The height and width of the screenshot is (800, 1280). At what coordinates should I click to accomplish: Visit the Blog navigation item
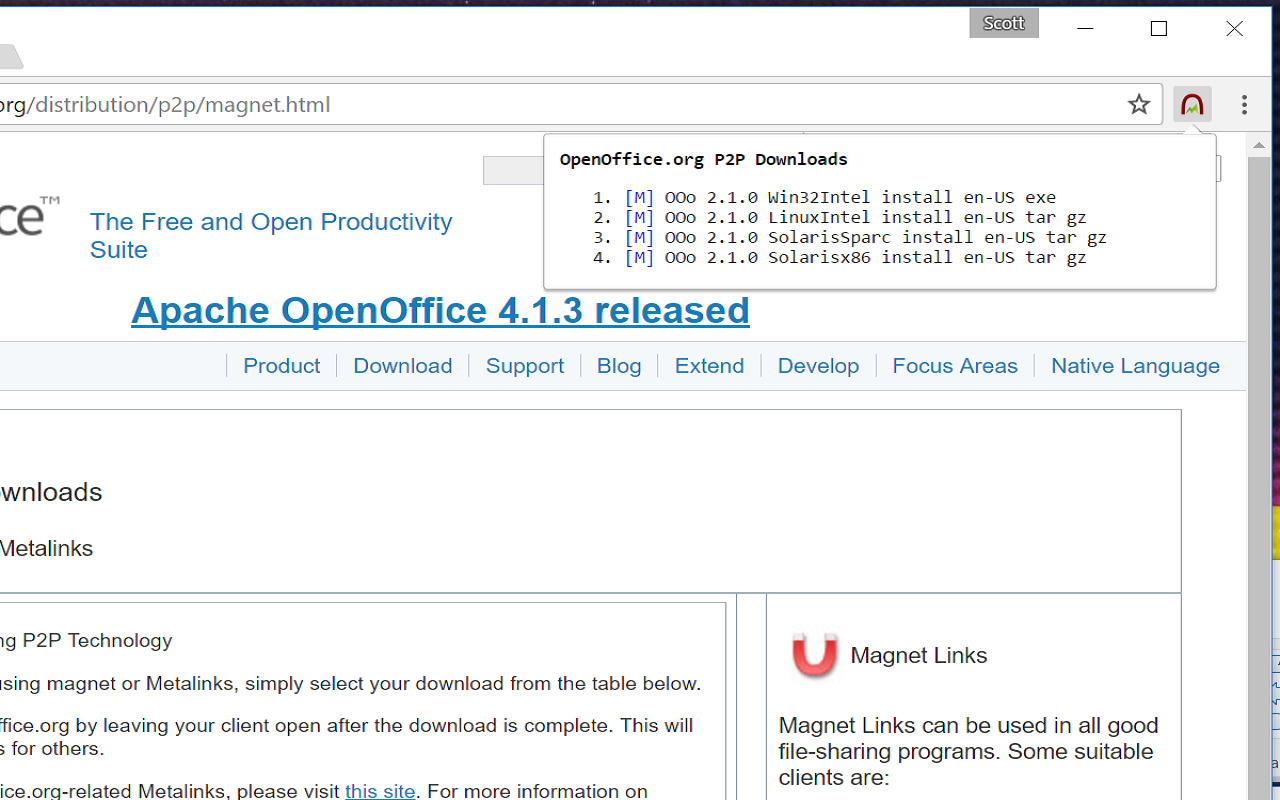click(619, 366)
